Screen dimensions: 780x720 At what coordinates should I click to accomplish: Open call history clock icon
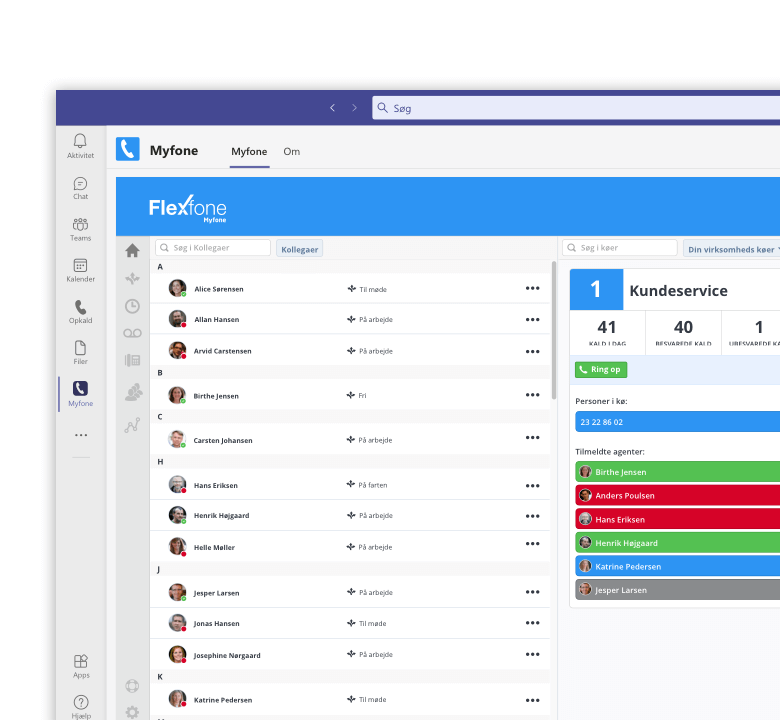[x=132, y=306]
